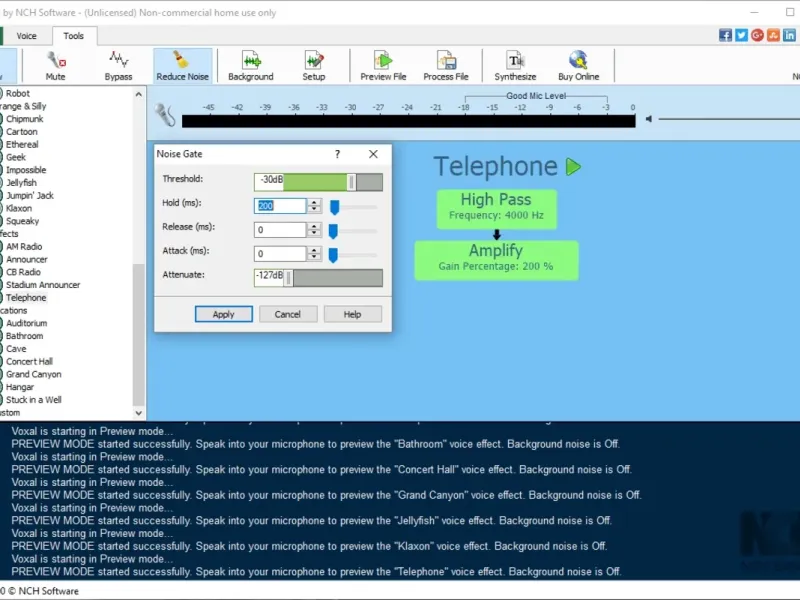Switch to the Tools tab
Viewport: 800px width, 600px height.
[73, 36]
